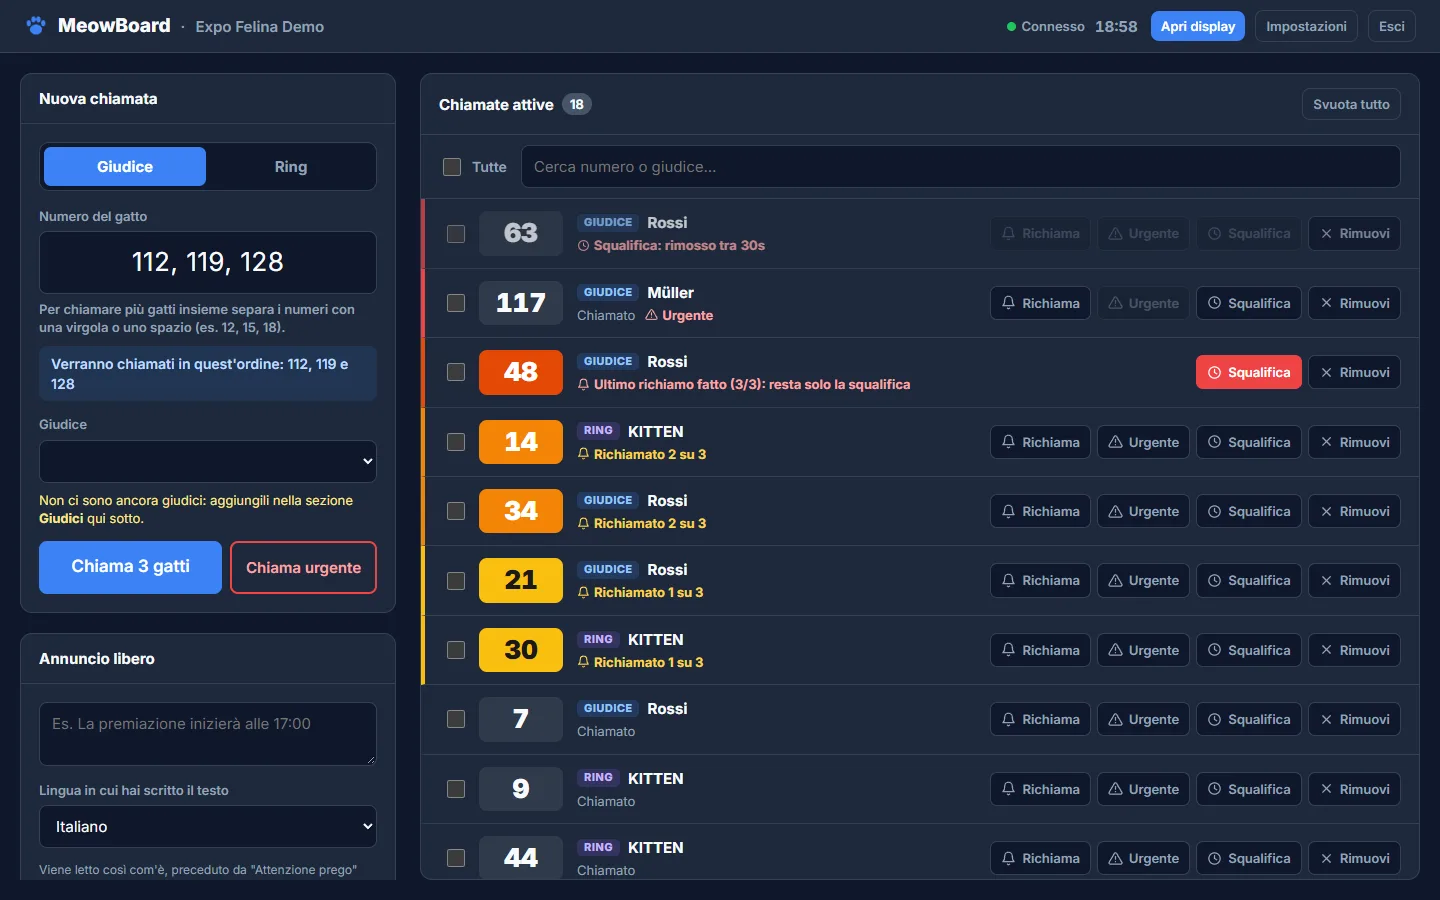Click the Urgente button for cat 7
1440x900 pixels.
point(1143,719)
